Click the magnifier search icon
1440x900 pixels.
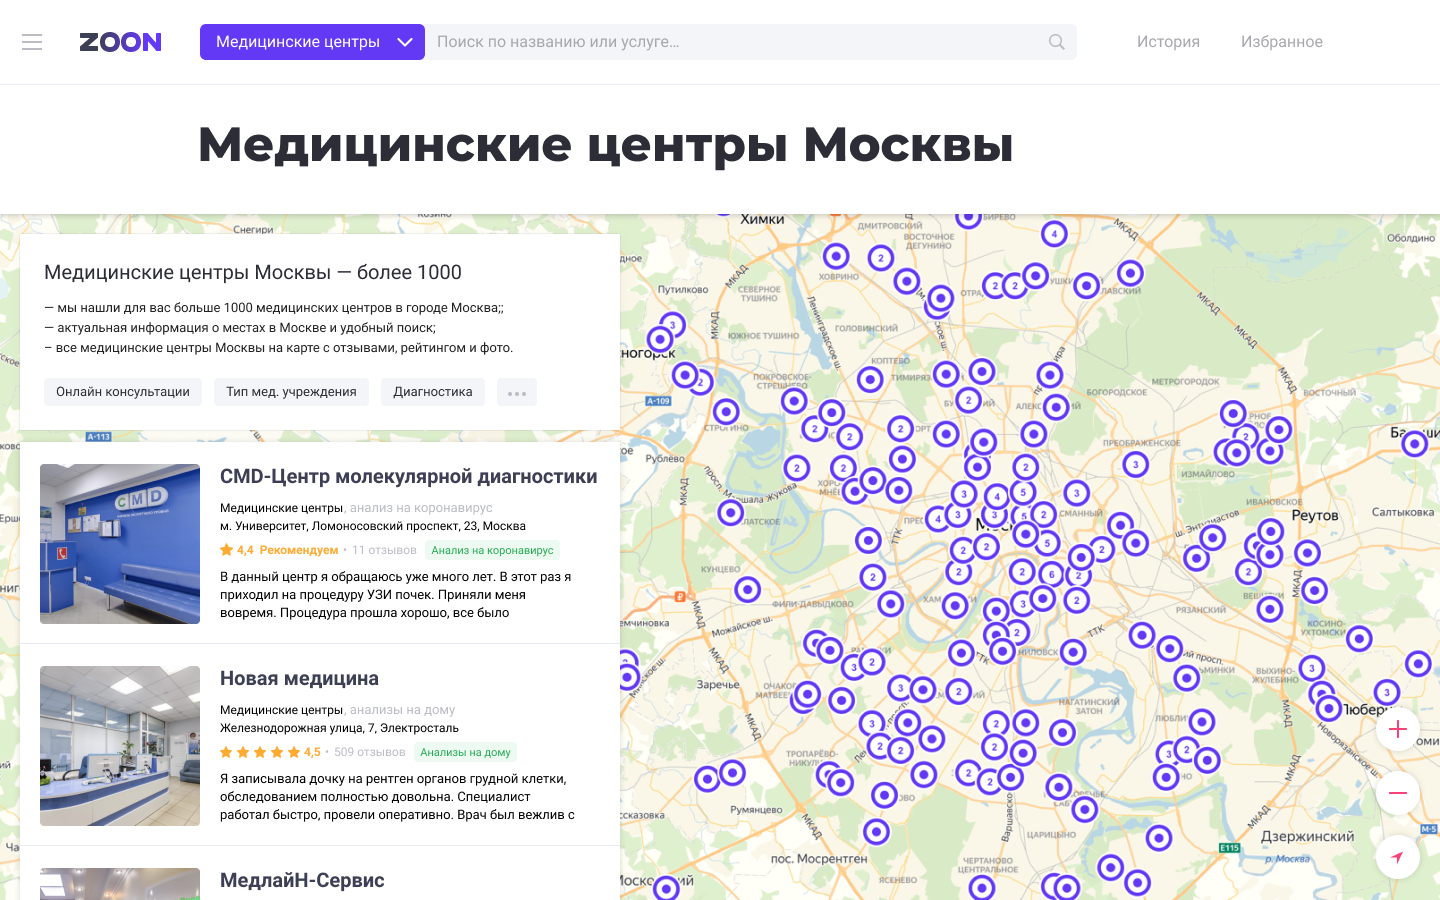[x=1057, y=42]
